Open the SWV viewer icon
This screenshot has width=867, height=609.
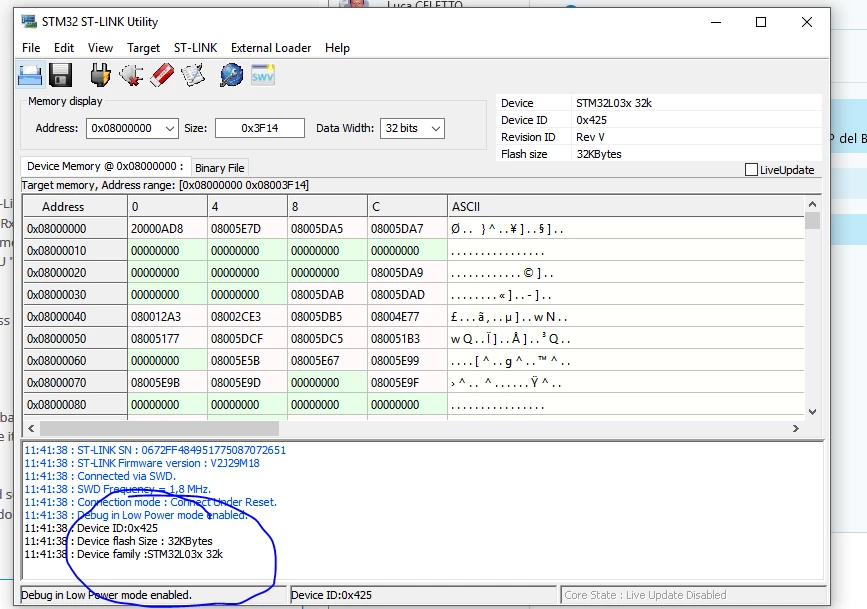(263, 75)
